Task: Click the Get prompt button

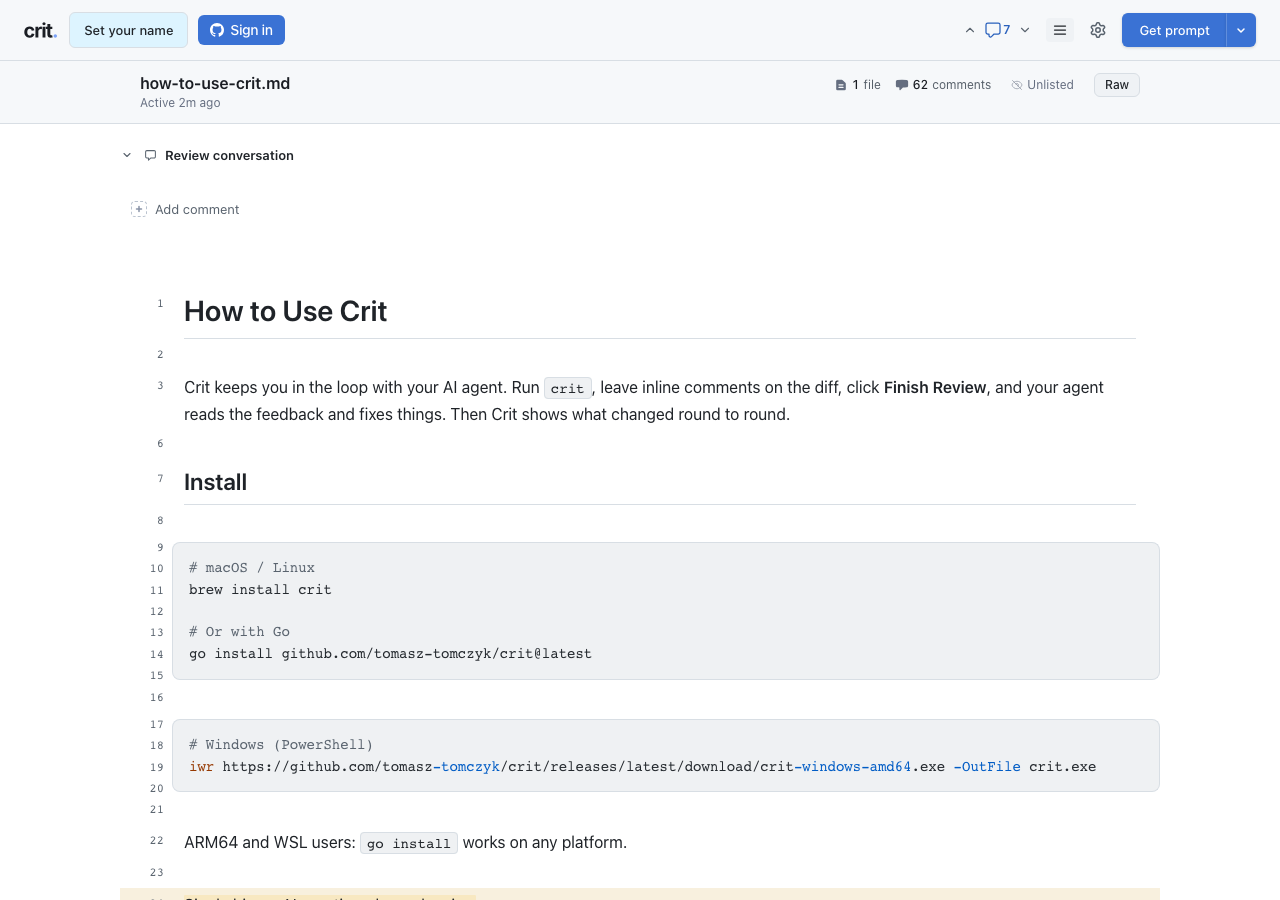Action: click(x=1174, y=30)
